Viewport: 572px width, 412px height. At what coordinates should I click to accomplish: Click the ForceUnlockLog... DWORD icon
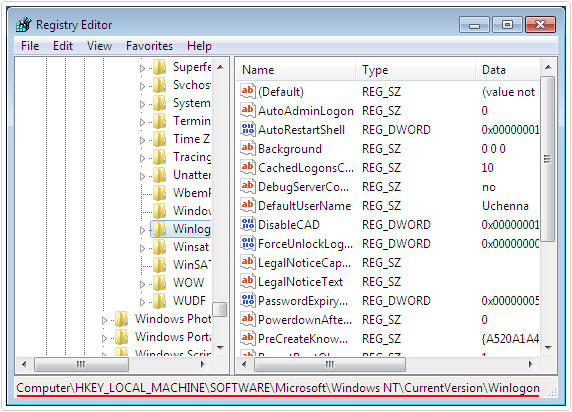tap(247, 243)
